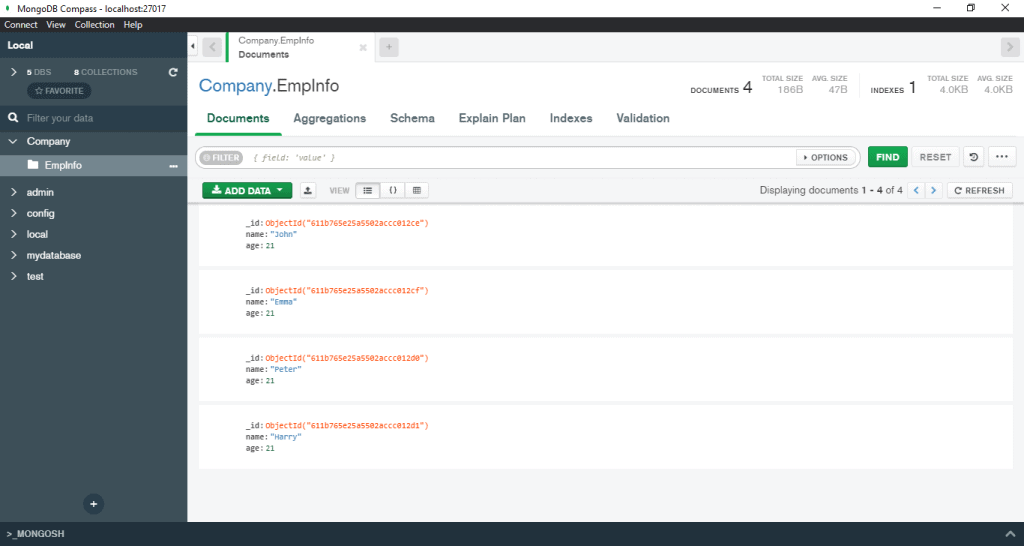Image resolution: width=1024 pixels, height=546 pixels.
Task: Select the document named John
Action: [605, 234]
